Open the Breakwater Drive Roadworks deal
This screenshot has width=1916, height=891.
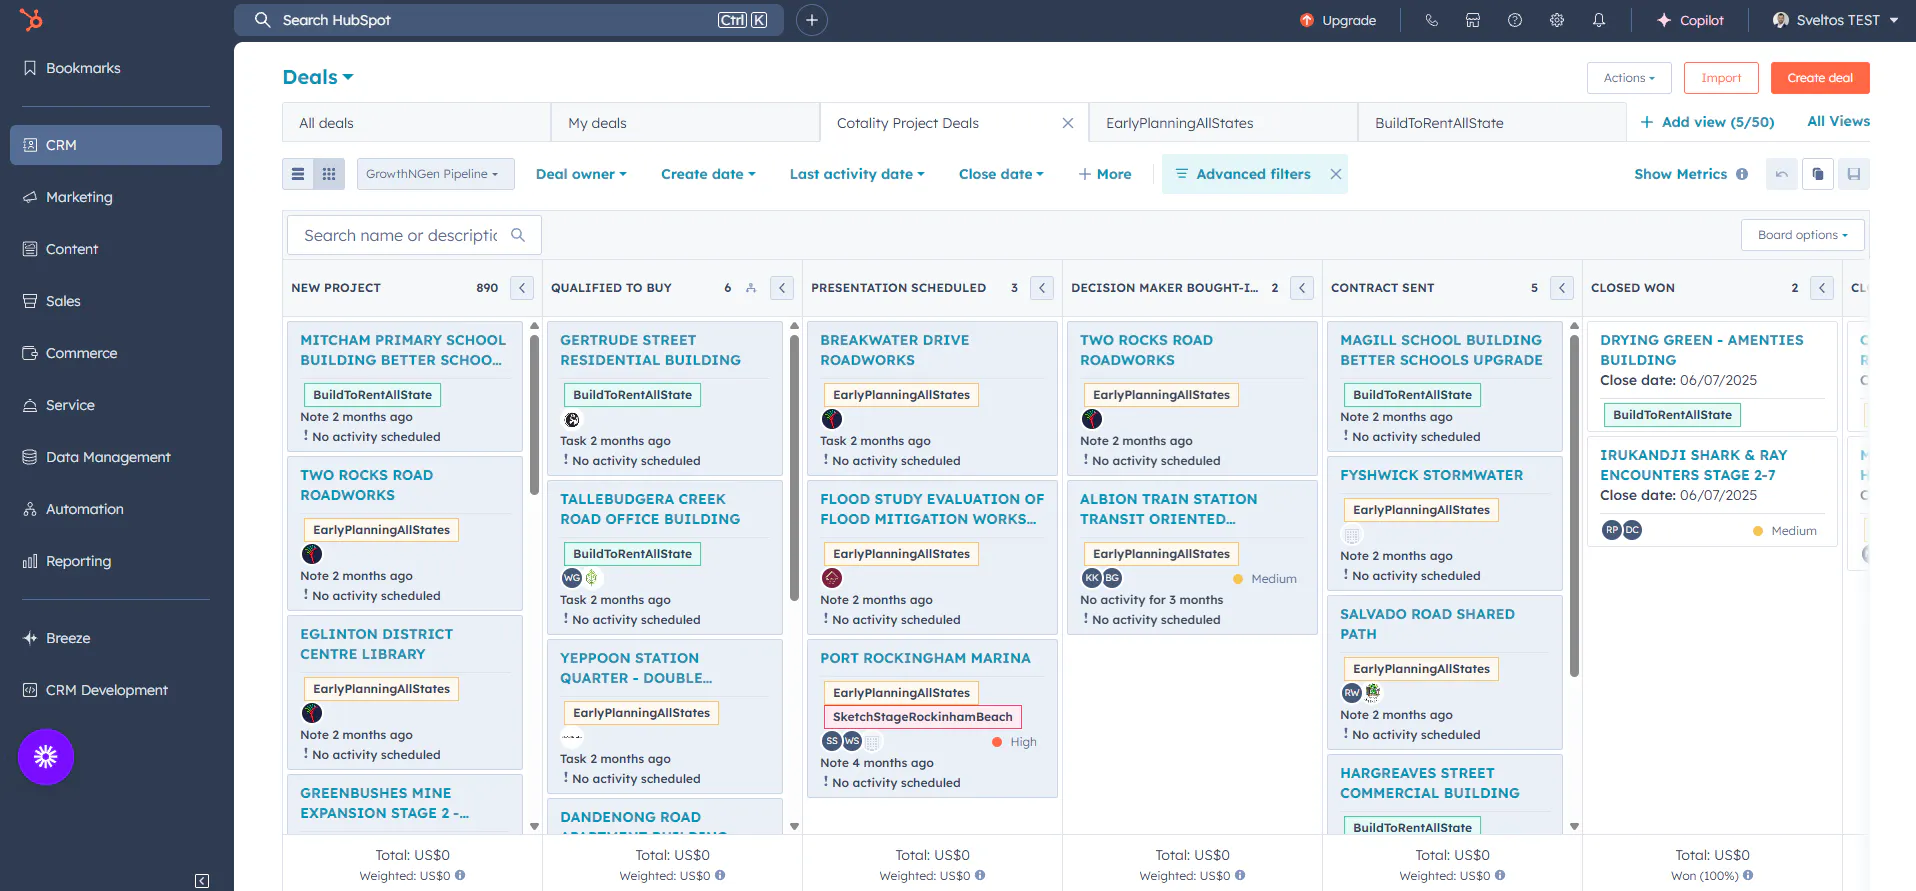[x=894, y=350]
